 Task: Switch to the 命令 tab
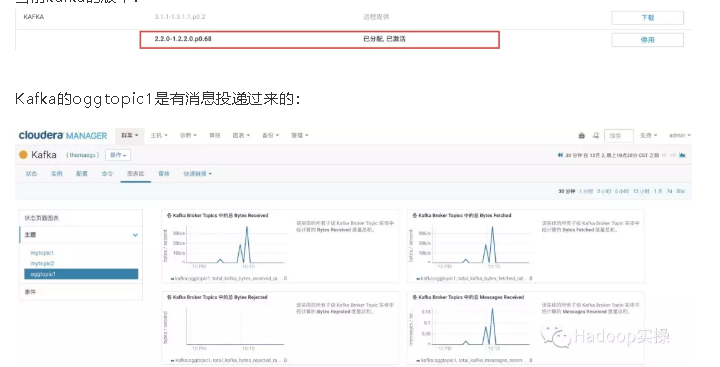(x=107, y=174)
